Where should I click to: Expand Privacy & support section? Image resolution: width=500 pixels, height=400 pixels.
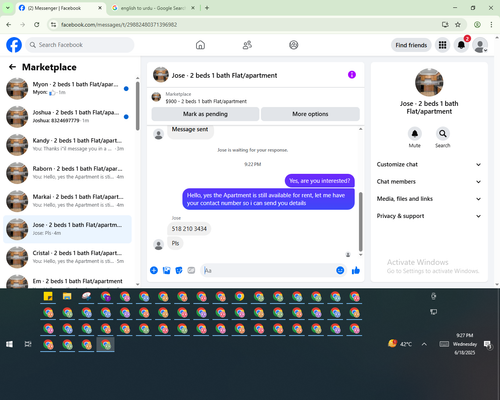[429, 216]
